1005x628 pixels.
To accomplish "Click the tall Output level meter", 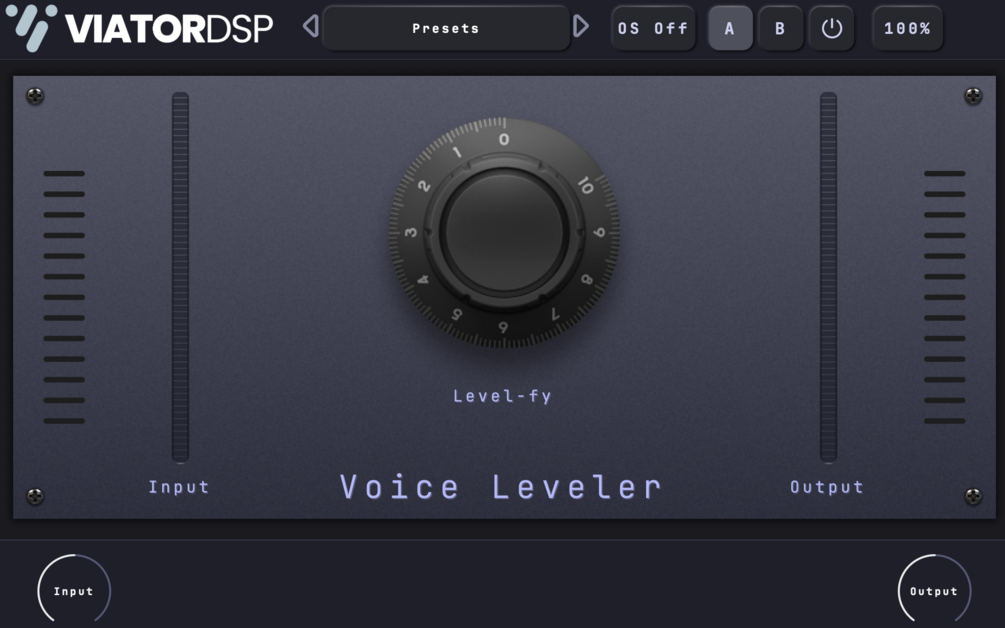I will coord(828,277).
